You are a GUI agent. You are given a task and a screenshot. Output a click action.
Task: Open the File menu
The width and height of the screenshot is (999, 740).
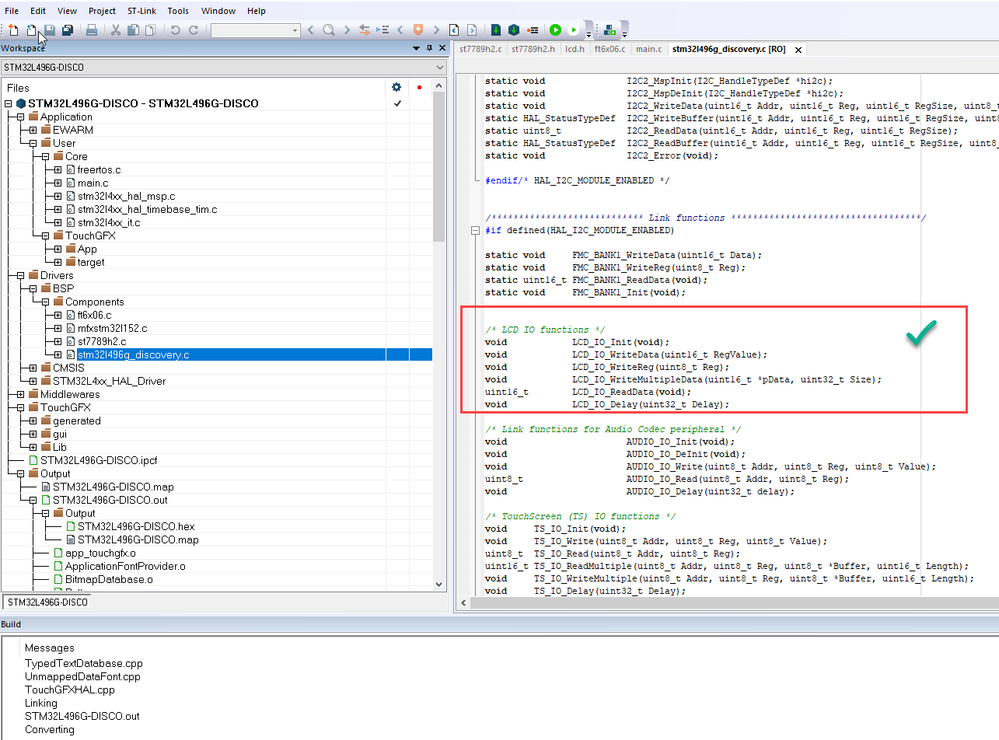(x=11, y=11)
